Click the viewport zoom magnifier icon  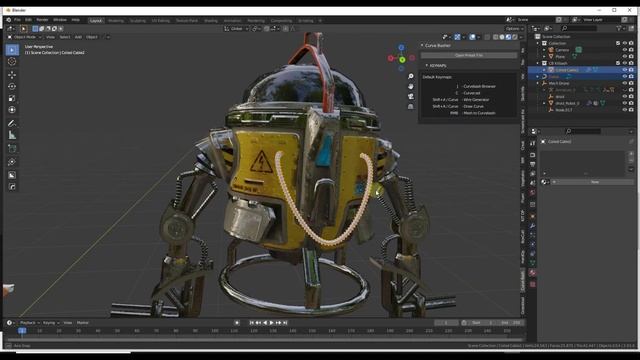(411, 76)
